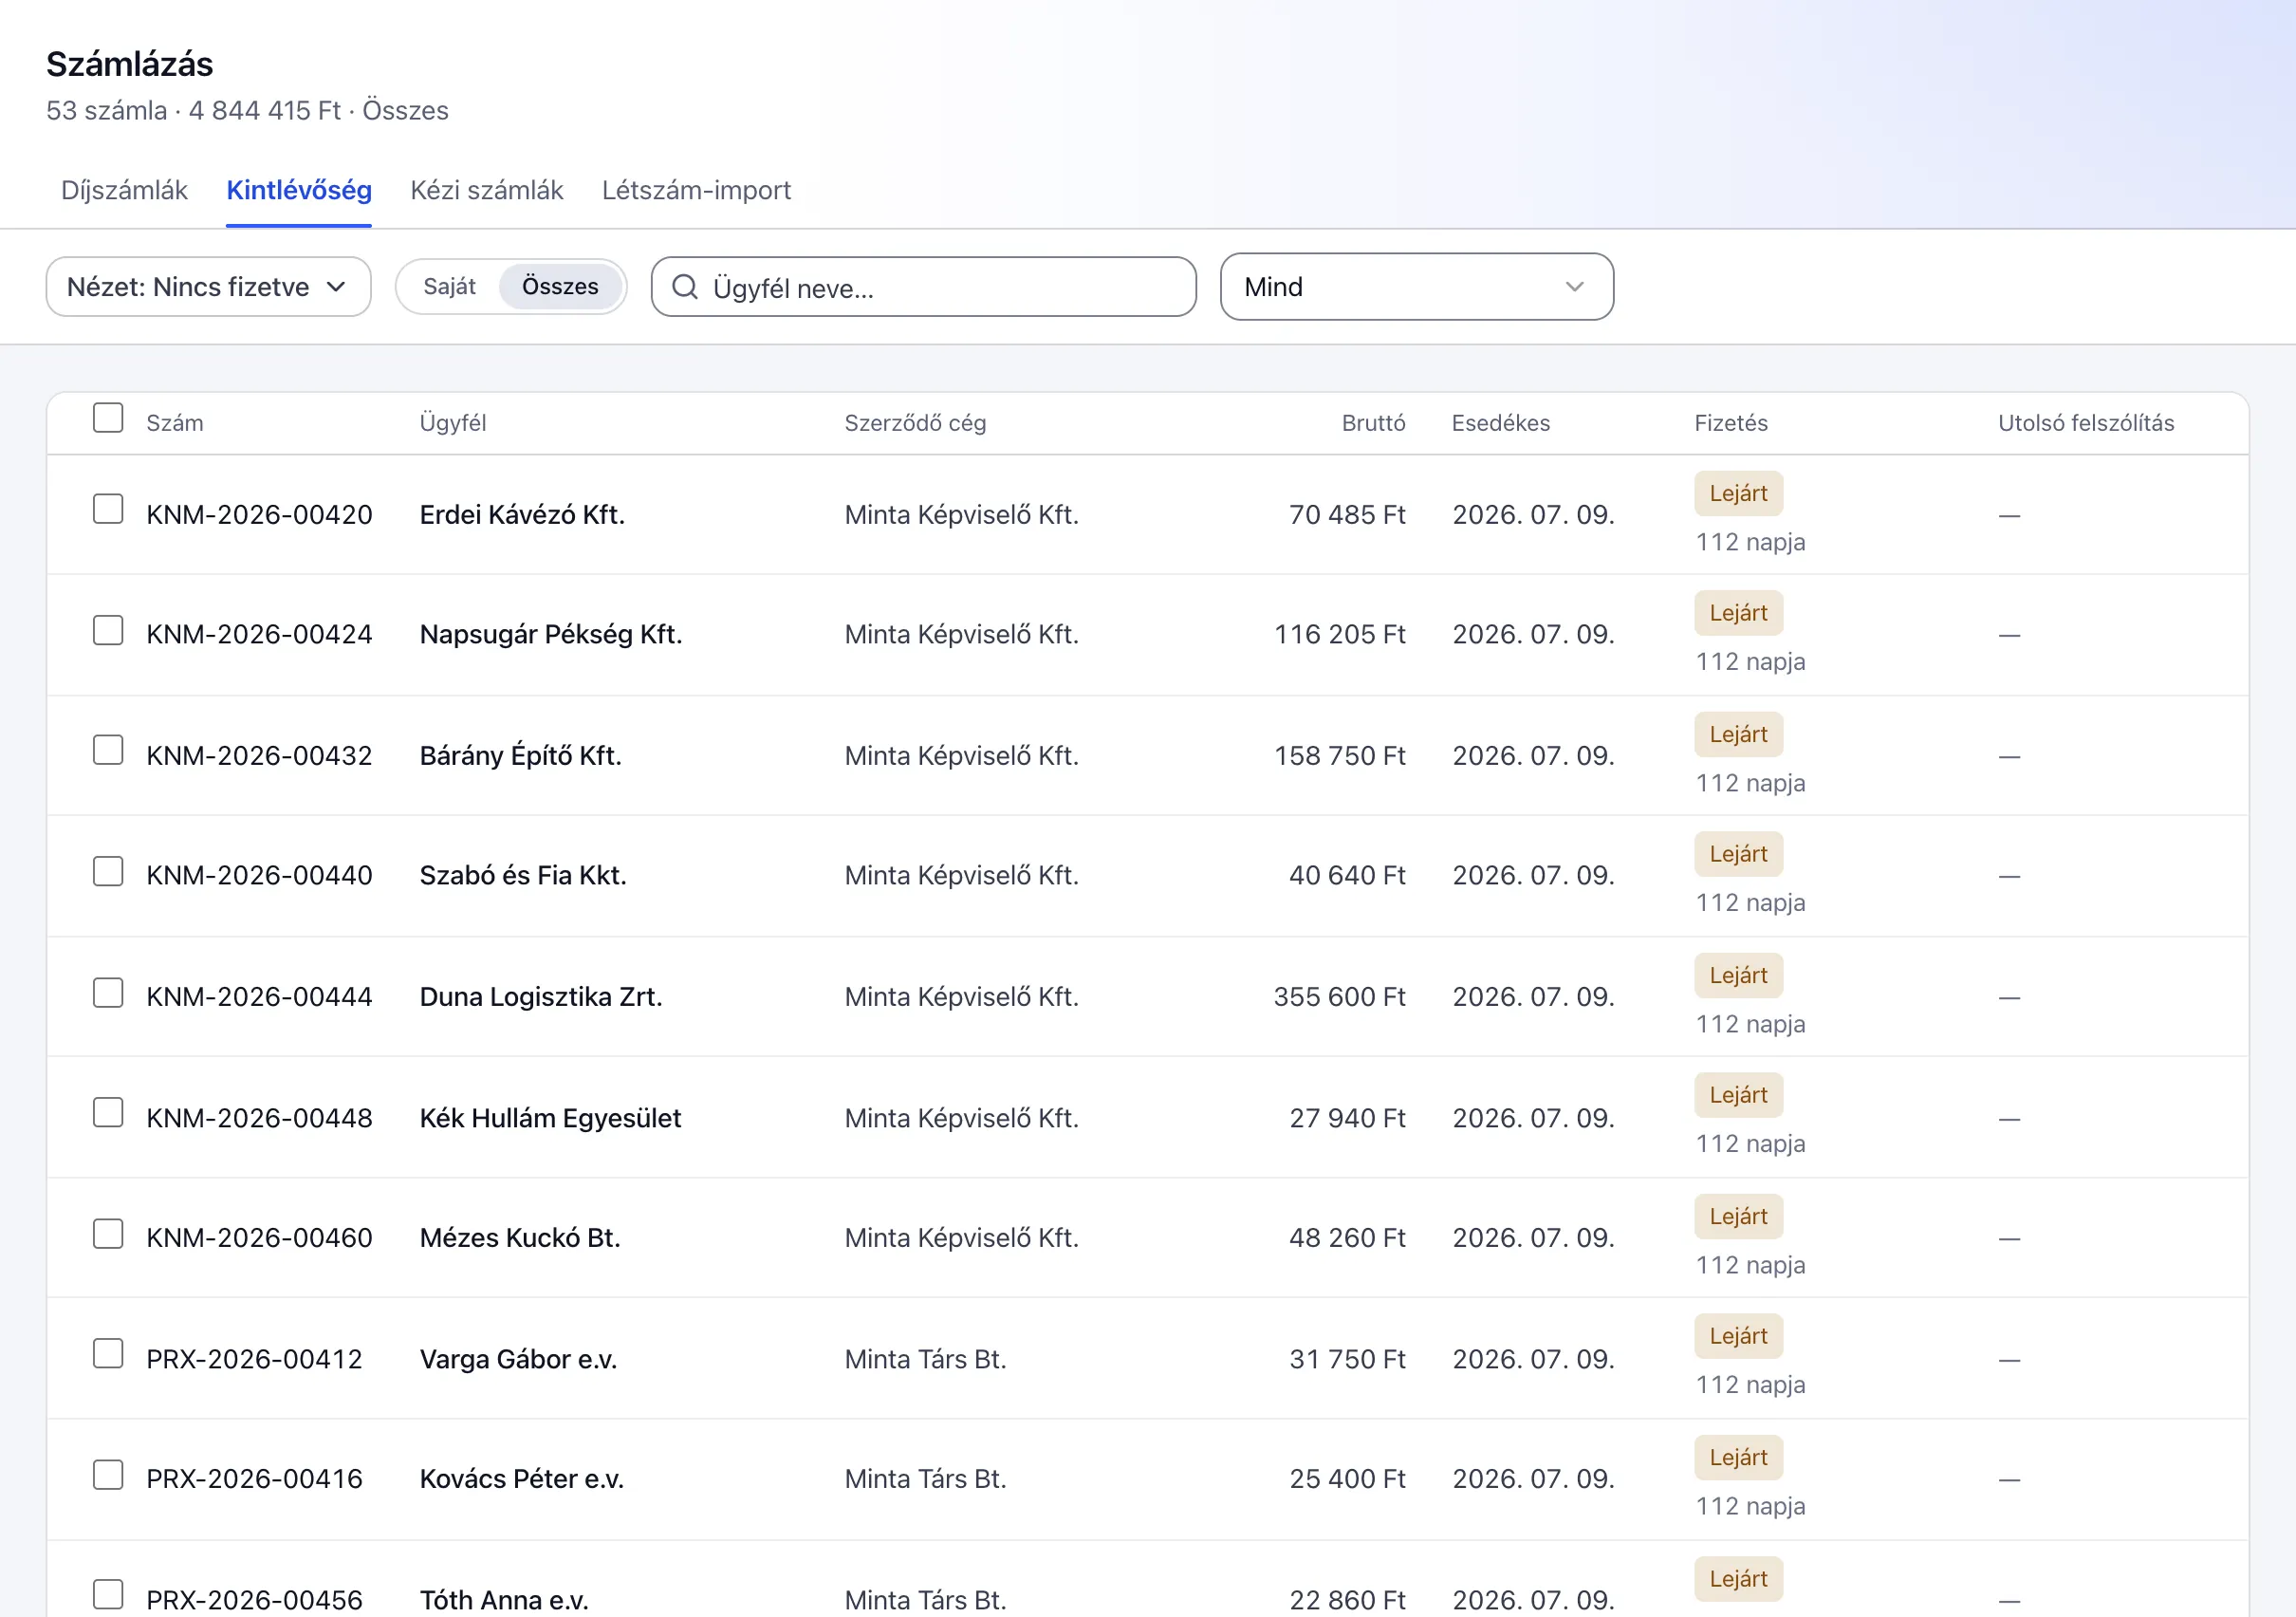Screen dimensions: 2296x1617
Task: Focus the Ügyfél neve search field
Action: [923, 287]
